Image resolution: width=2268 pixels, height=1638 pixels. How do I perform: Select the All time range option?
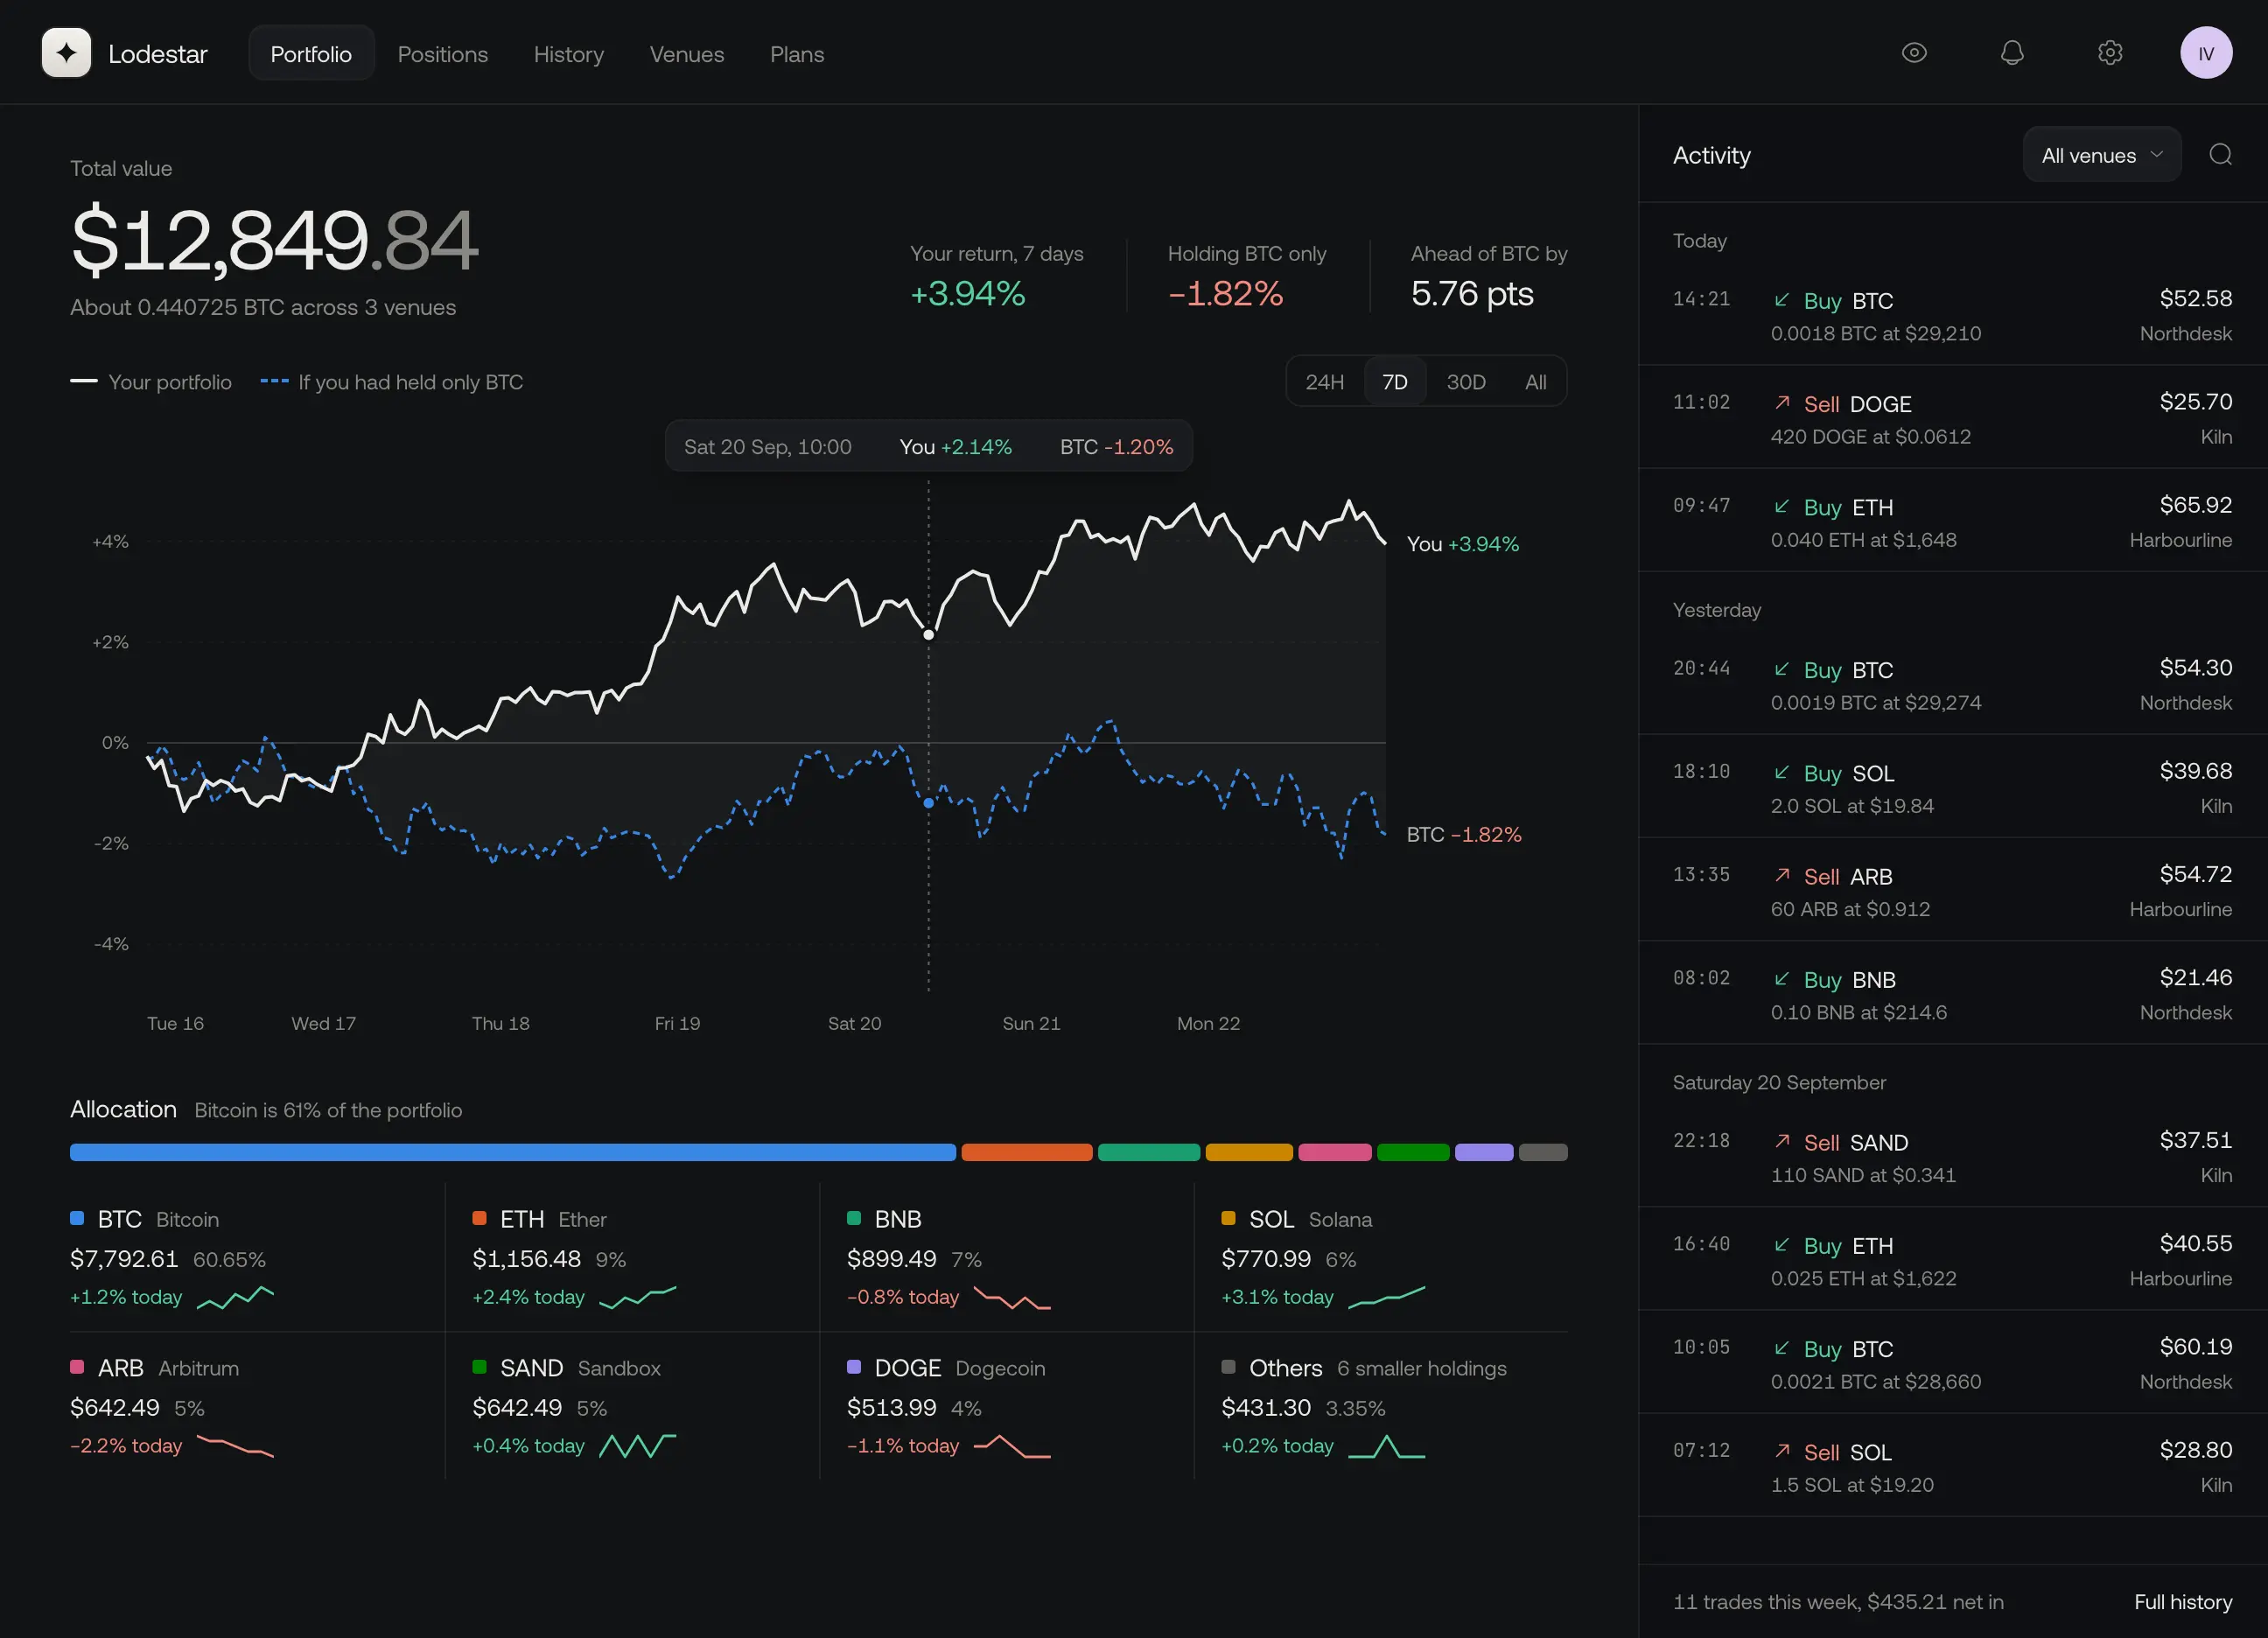coord(1535,382)
